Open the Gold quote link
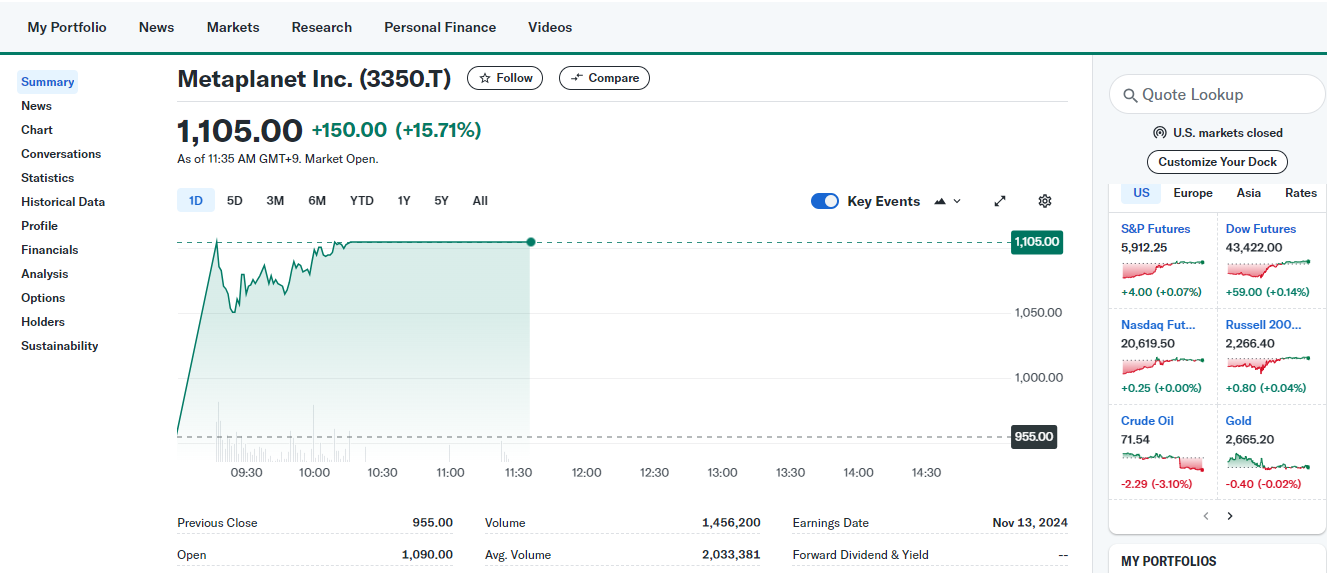1327x573 pixels. (1239, 421)
